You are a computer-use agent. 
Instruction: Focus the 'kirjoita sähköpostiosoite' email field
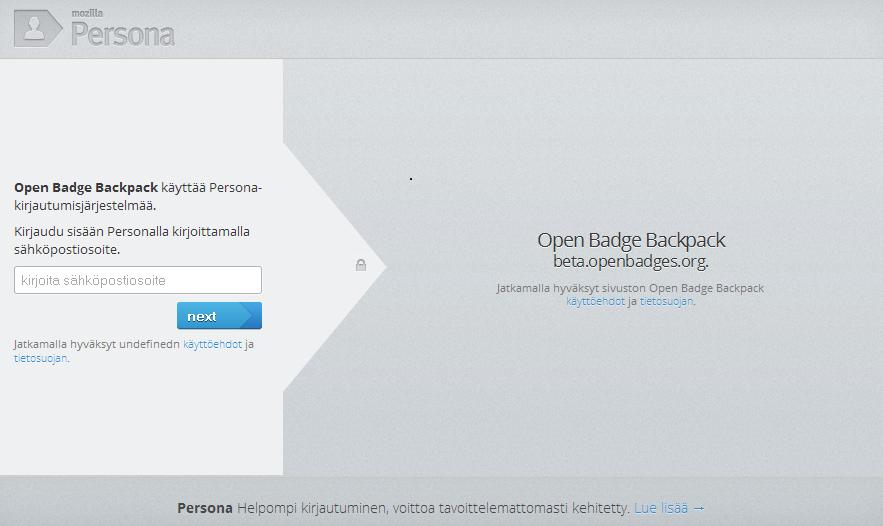click(138, 280)
